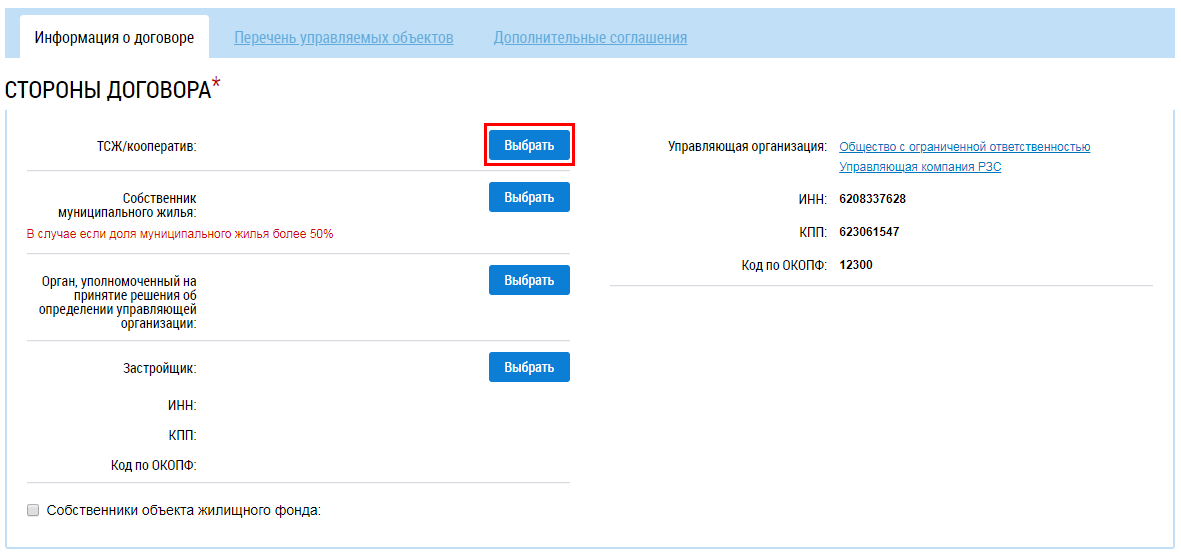Switch to the Информация о договоре tab
Screen dimensions: 1181x555
point(114,38)
